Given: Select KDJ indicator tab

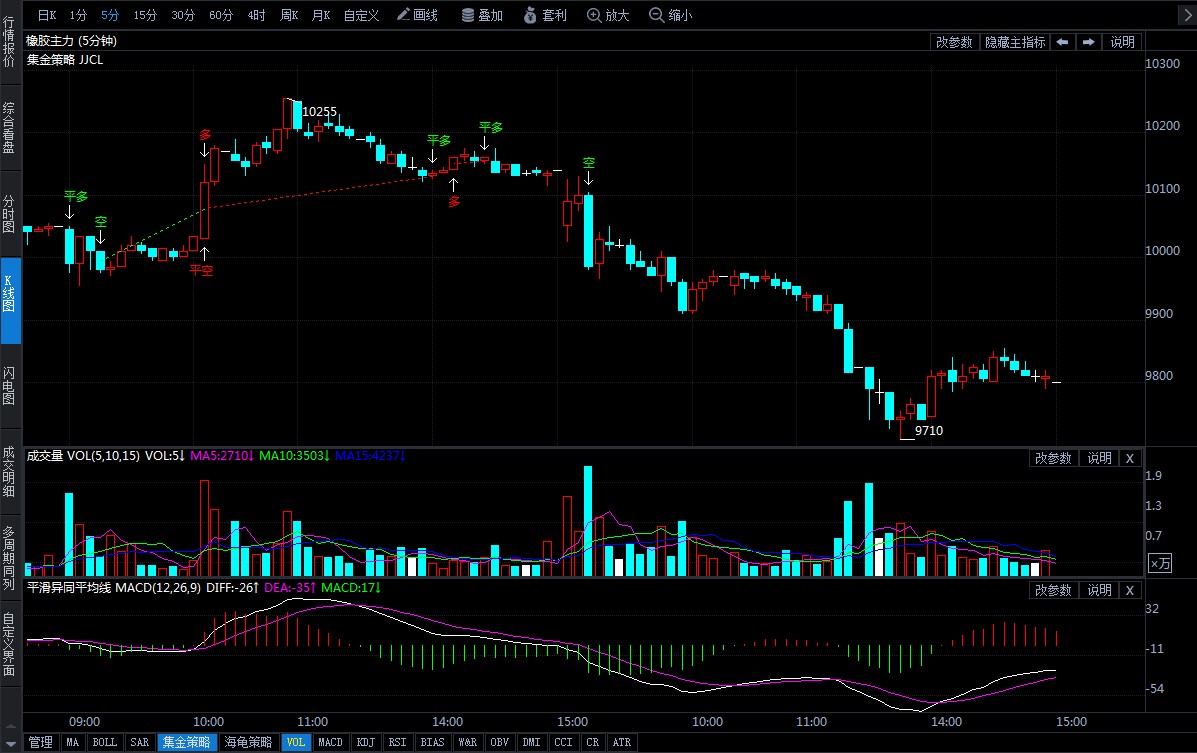Looking at the screenshot, I should [x=366, y=742].
